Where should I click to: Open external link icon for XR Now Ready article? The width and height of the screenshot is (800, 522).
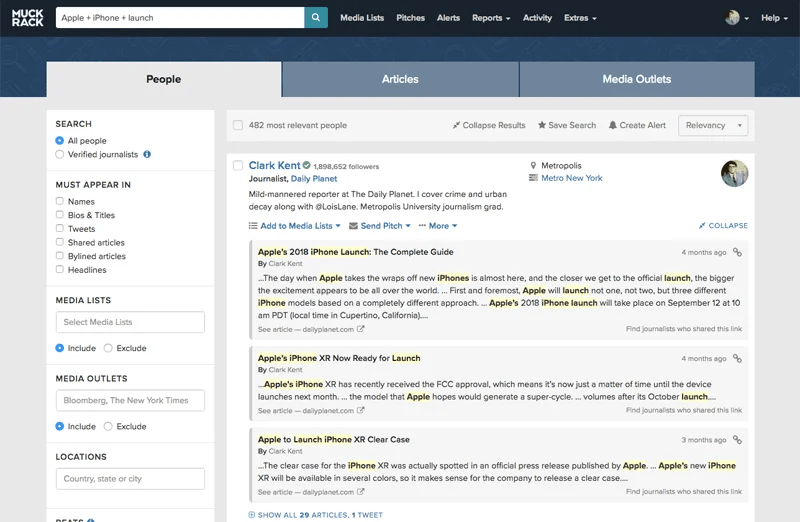[x=361, y=410]
